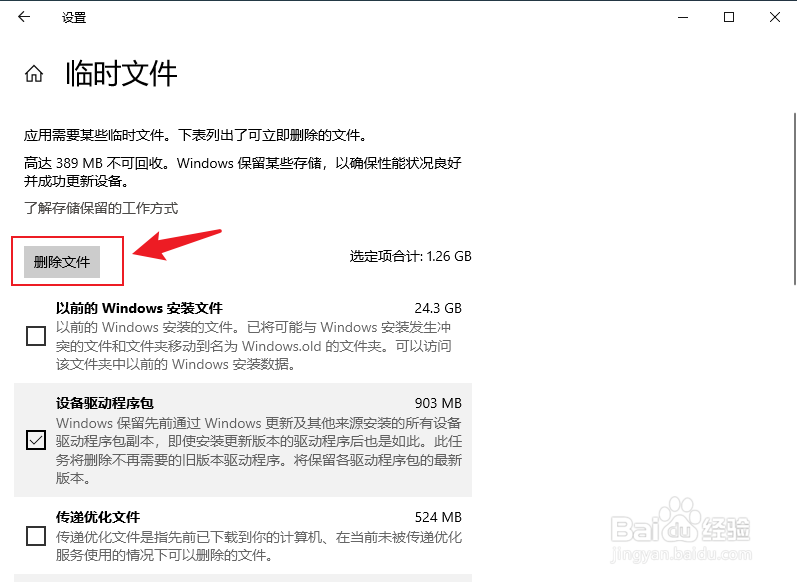The width and height of the screenshot is (797, 582).
Task: Uncheck the 设备驱动程序包 checkbox
Action: [x=36, y=440]
